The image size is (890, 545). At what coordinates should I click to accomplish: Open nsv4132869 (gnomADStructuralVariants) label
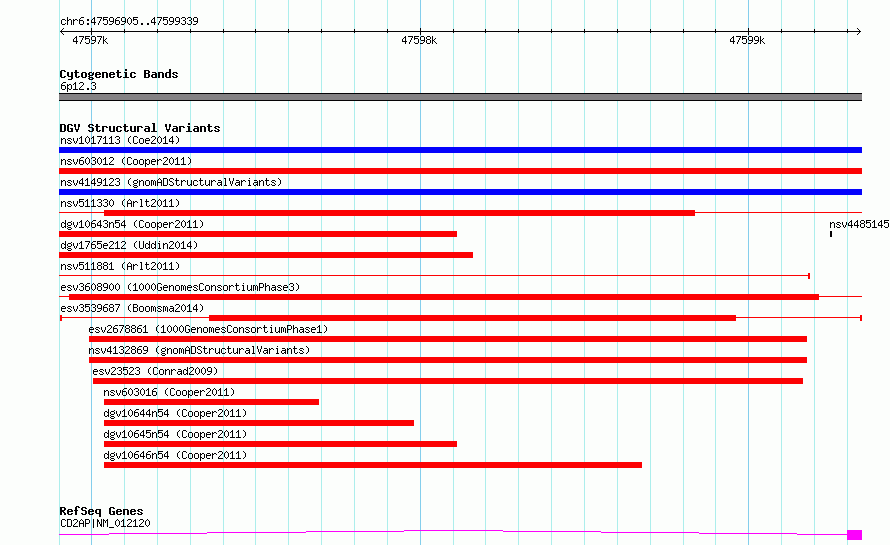click(x=199, y=350)
